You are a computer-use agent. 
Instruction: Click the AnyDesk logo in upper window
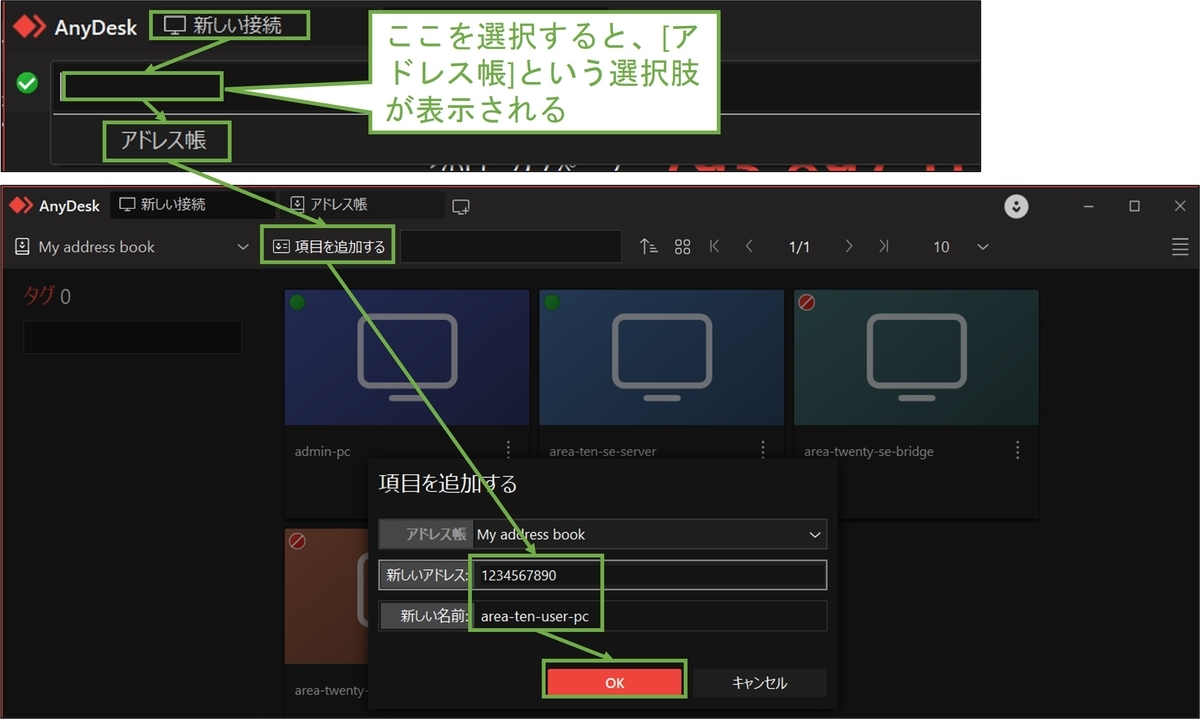click(74, 27)
